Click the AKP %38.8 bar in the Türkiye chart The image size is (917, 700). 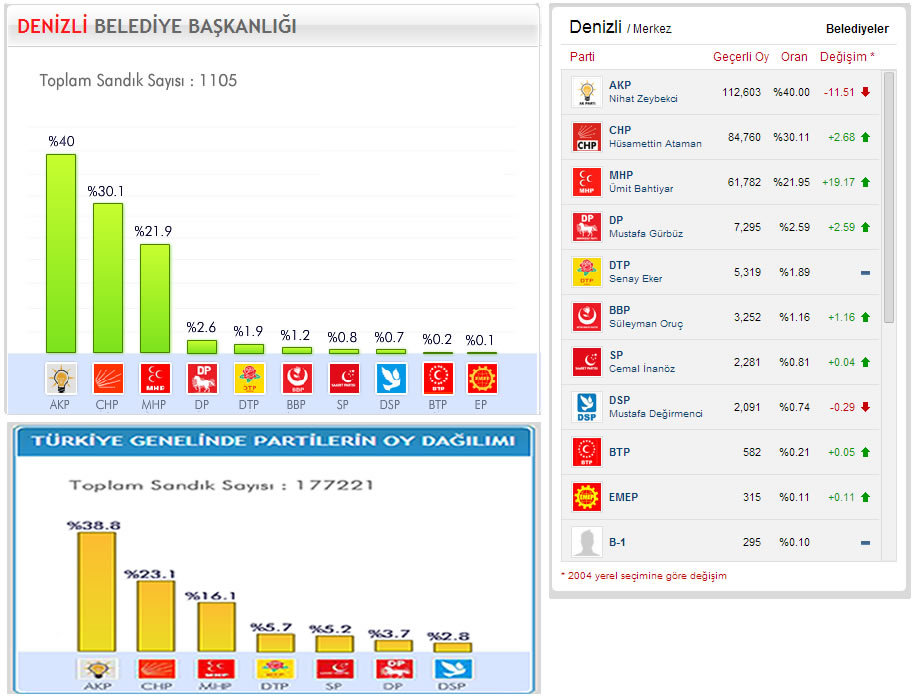[97, 591]
